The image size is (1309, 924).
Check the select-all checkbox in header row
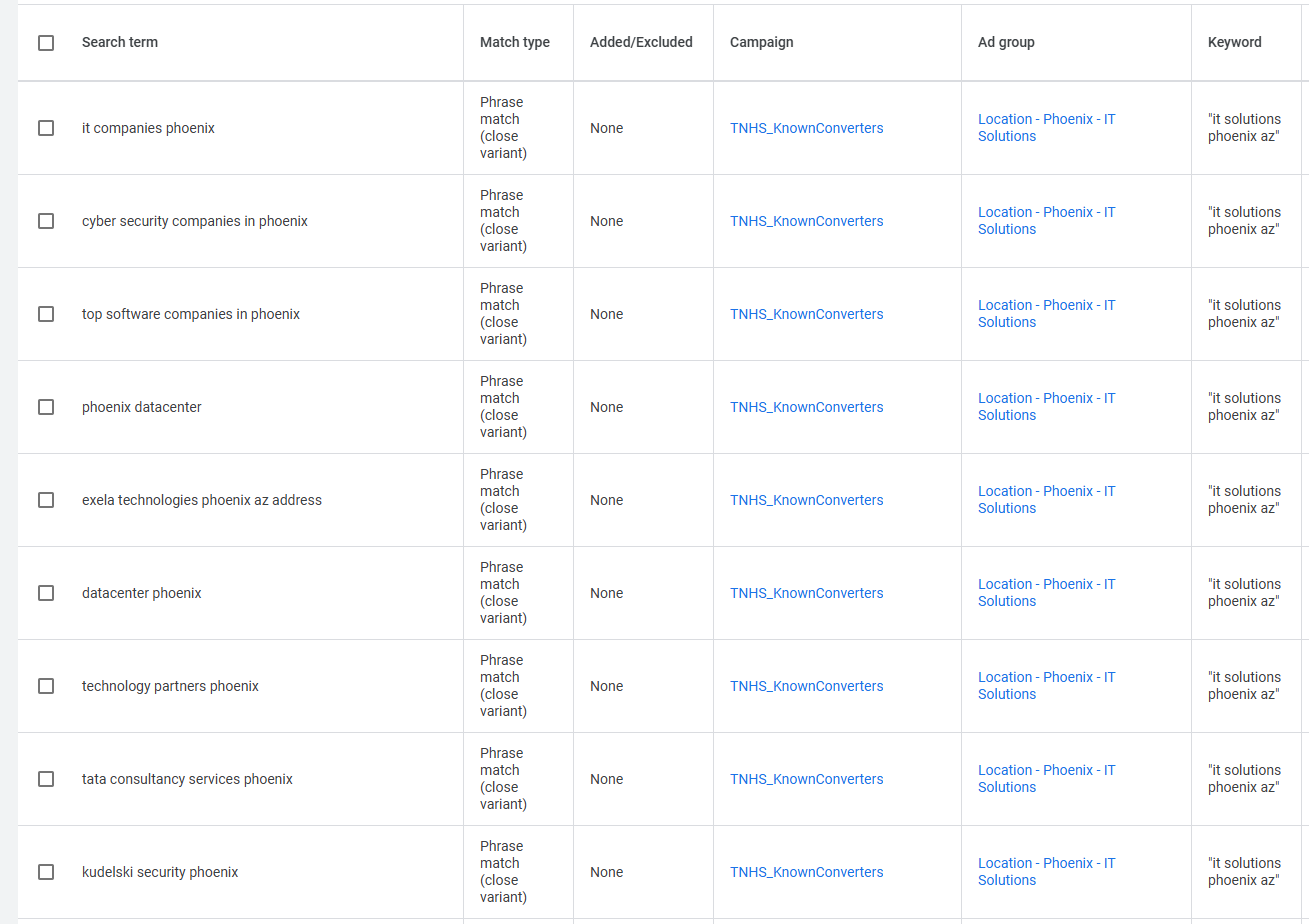click(x=46, y=42)
